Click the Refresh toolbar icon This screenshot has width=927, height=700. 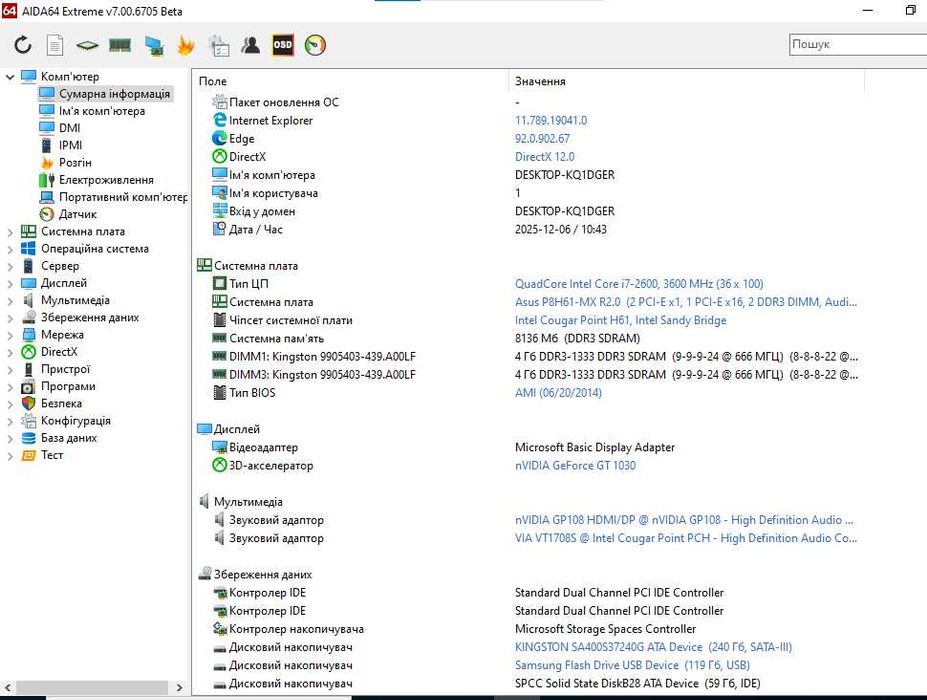pyautogui.click(x=22, y=45)
